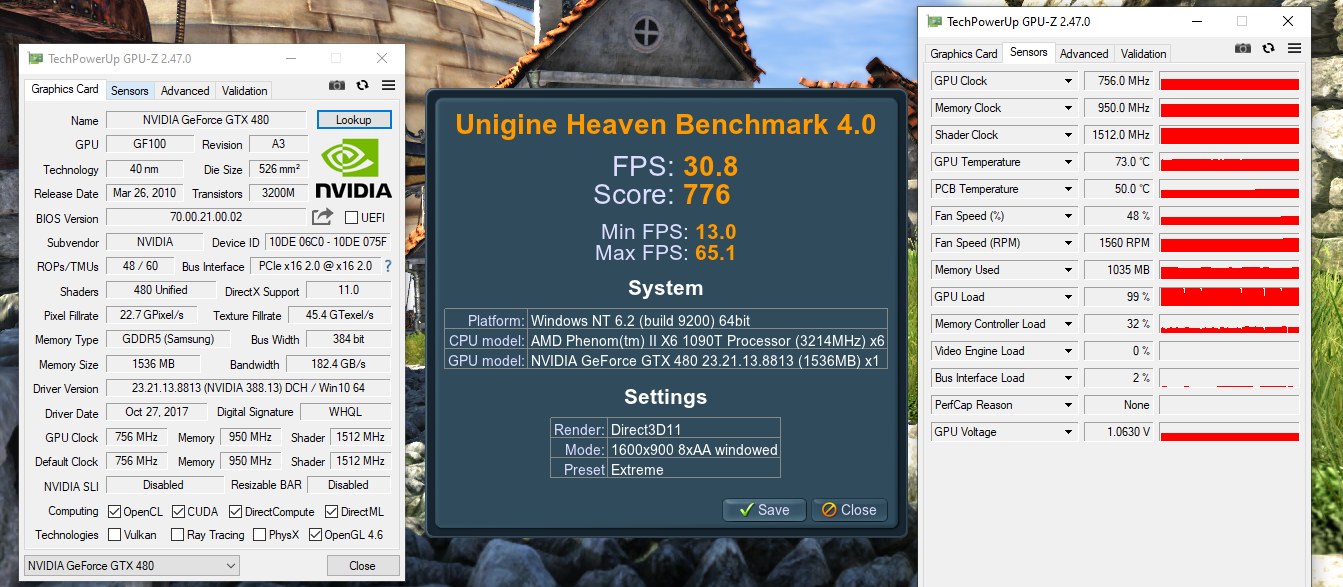This screenshot has width=1343, height=587.
Task: Select Graphics Card tab in left GPU-Z window
Action: point(65,89)
